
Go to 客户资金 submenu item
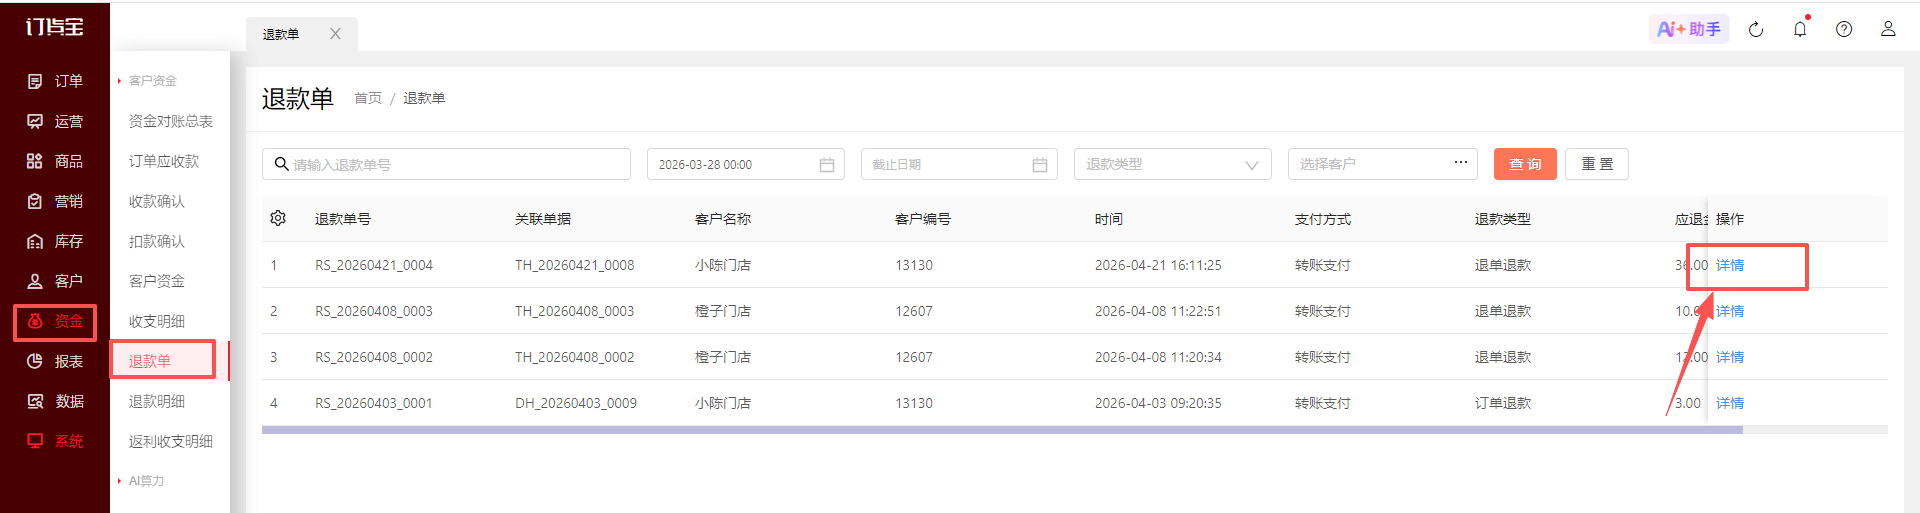[157, 281]
